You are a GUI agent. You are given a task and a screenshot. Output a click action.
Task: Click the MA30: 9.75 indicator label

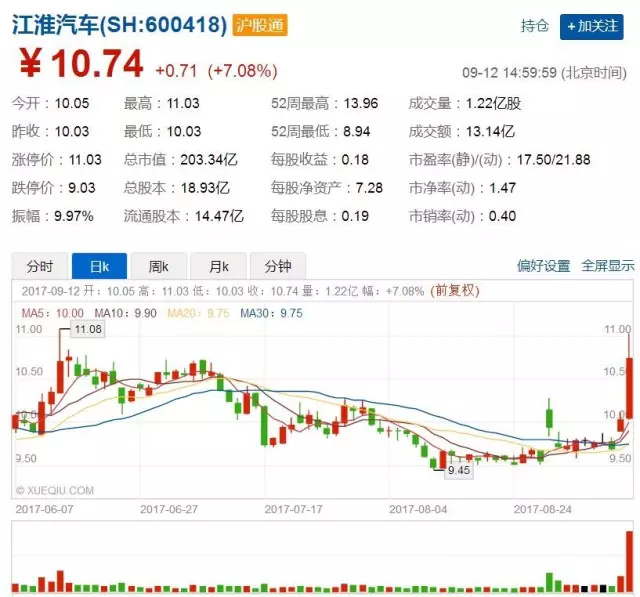(271, 313)
